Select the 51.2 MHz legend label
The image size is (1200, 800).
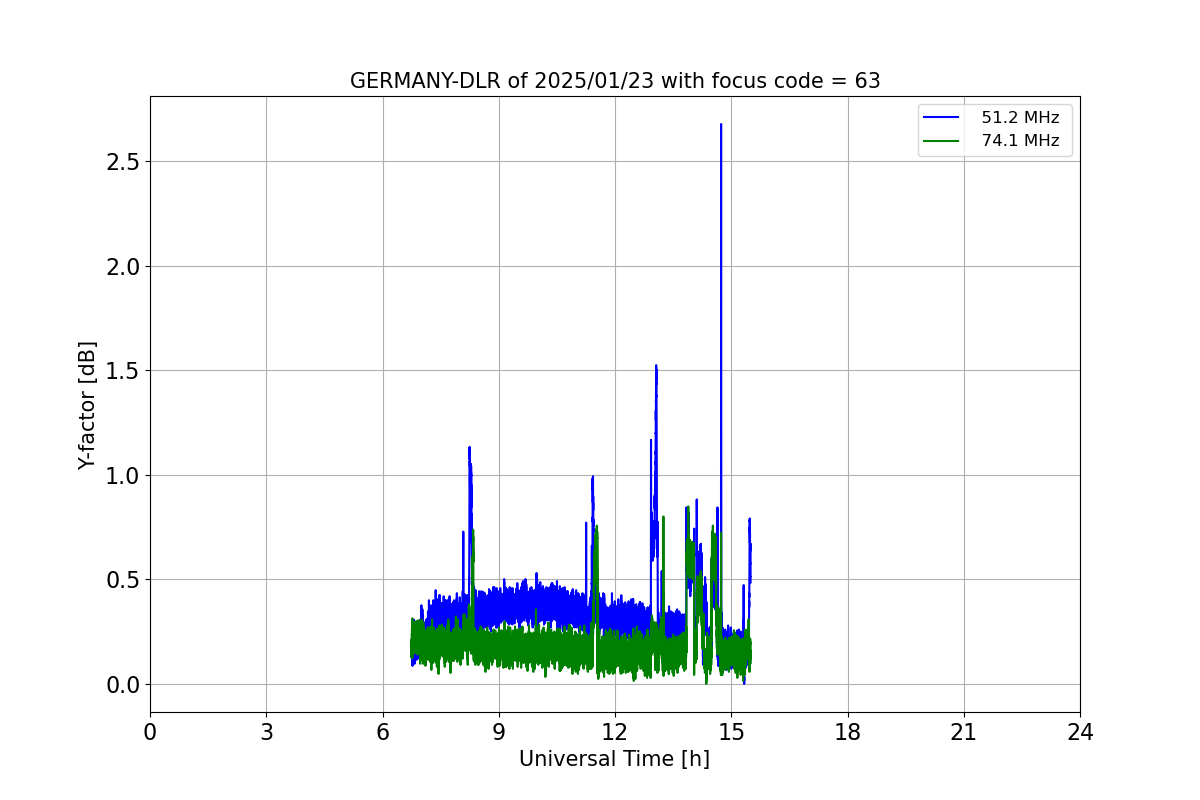[1020, 118]
